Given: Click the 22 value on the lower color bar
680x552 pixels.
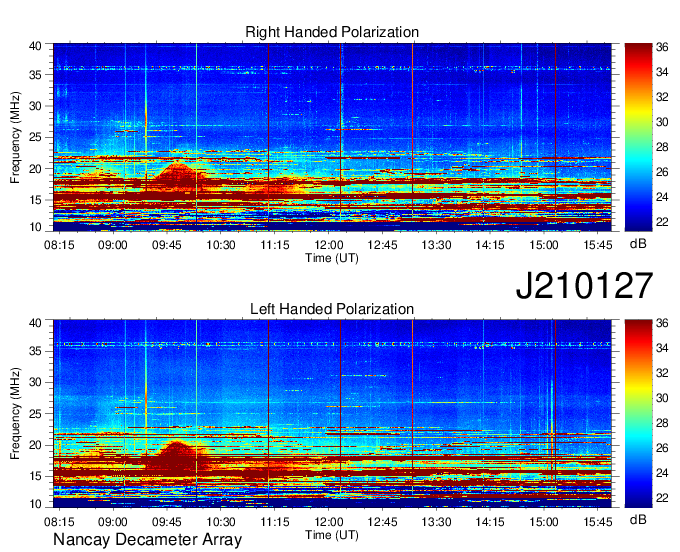Looking at the screenshot, I should point(662,498).
